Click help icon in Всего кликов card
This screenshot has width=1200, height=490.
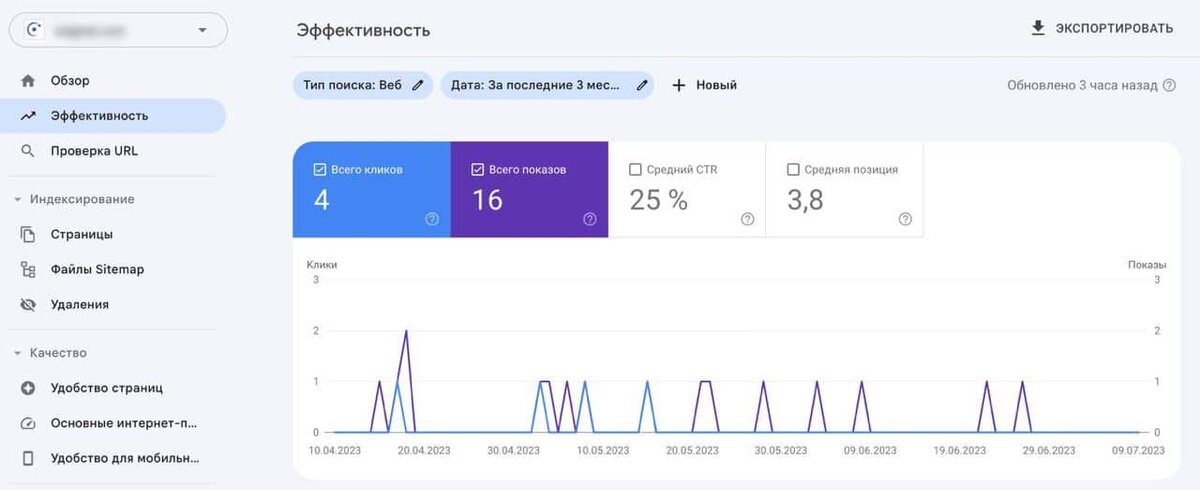(432, 219)
